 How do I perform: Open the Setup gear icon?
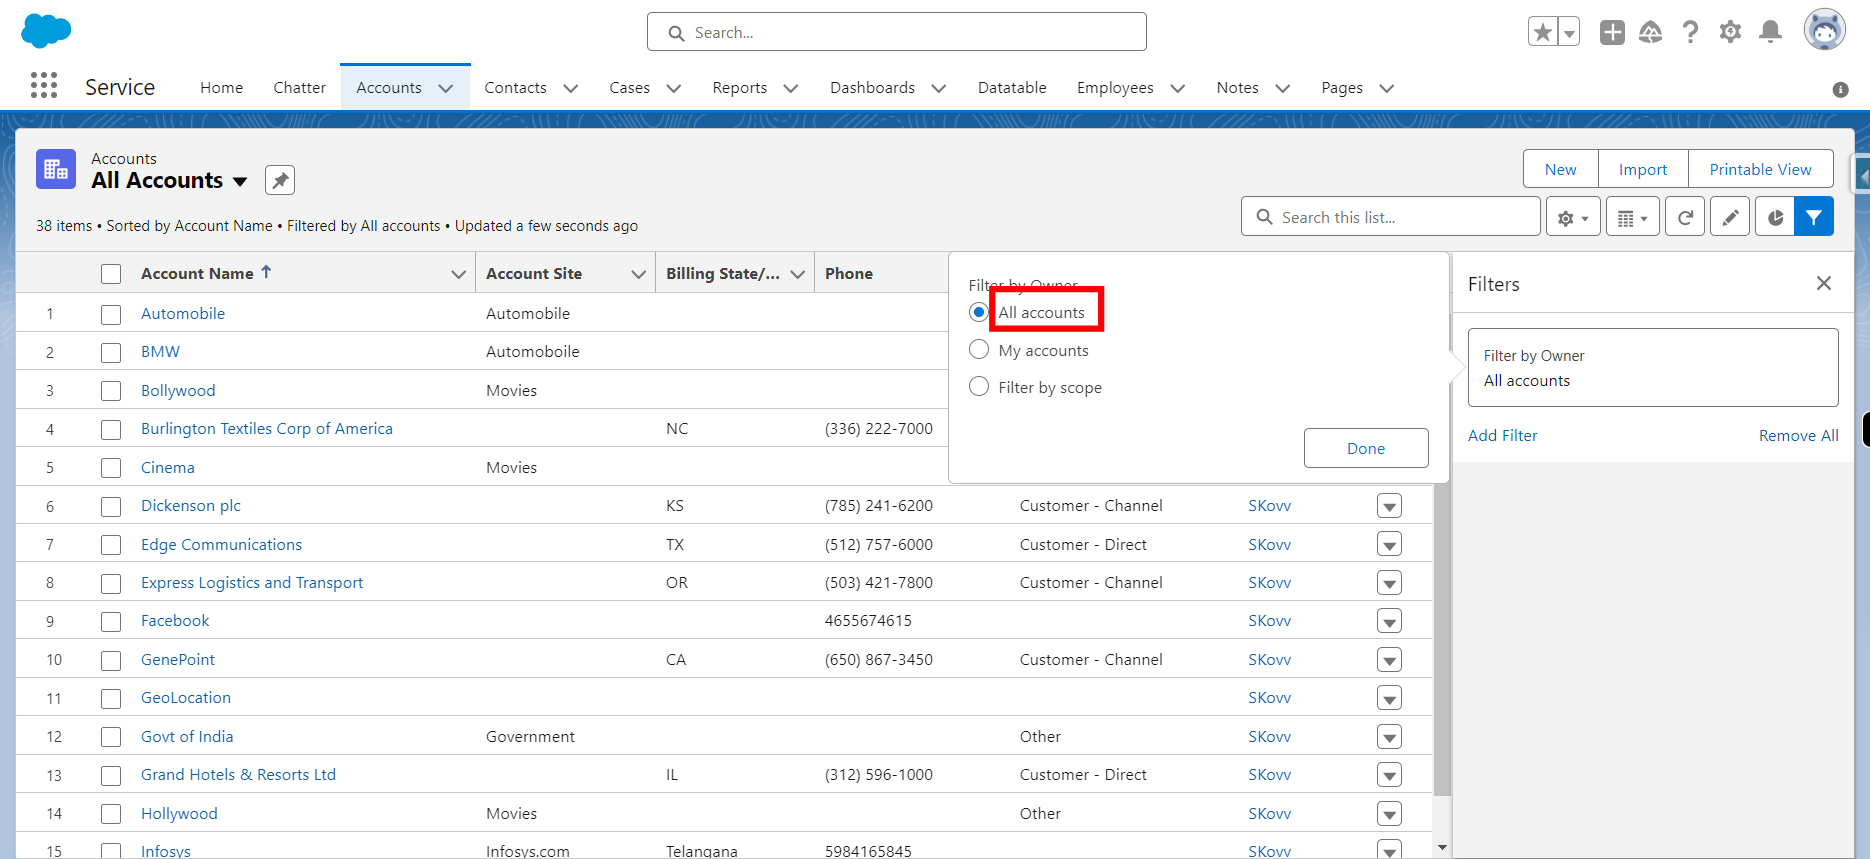pos(1730,32)
